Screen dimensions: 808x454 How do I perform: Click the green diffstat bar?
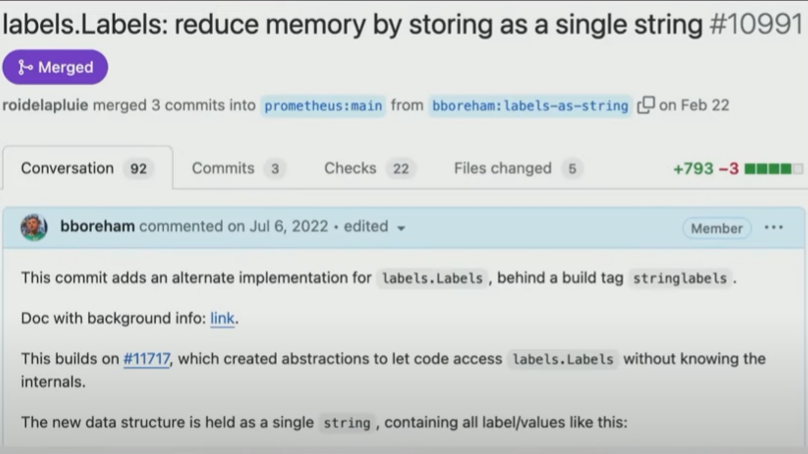(773, 169)
